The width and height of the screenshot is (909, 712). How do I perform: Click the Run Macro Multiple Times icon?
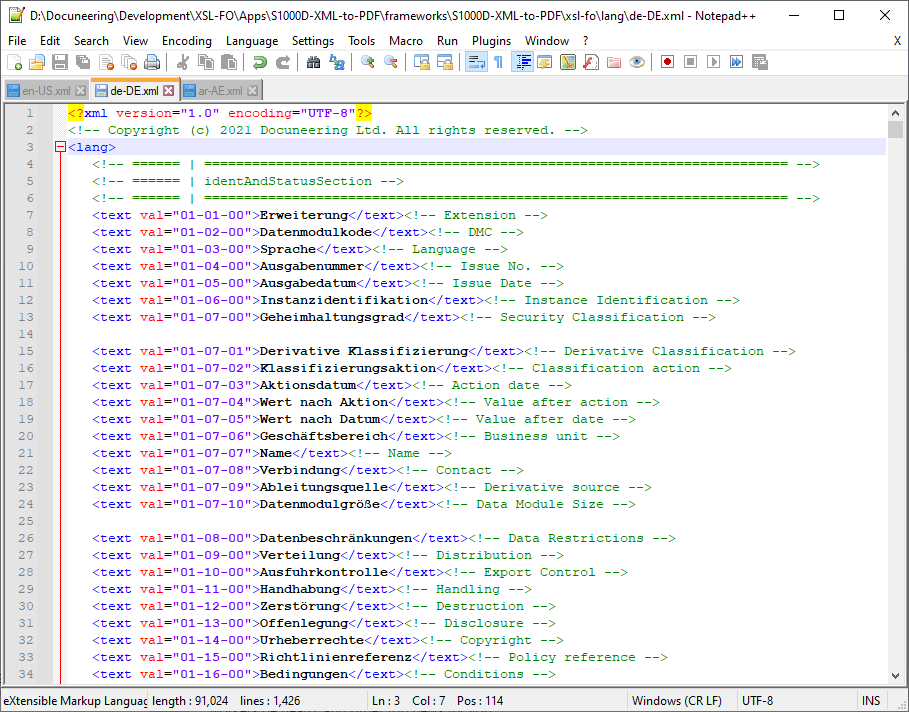coord(736,62)
